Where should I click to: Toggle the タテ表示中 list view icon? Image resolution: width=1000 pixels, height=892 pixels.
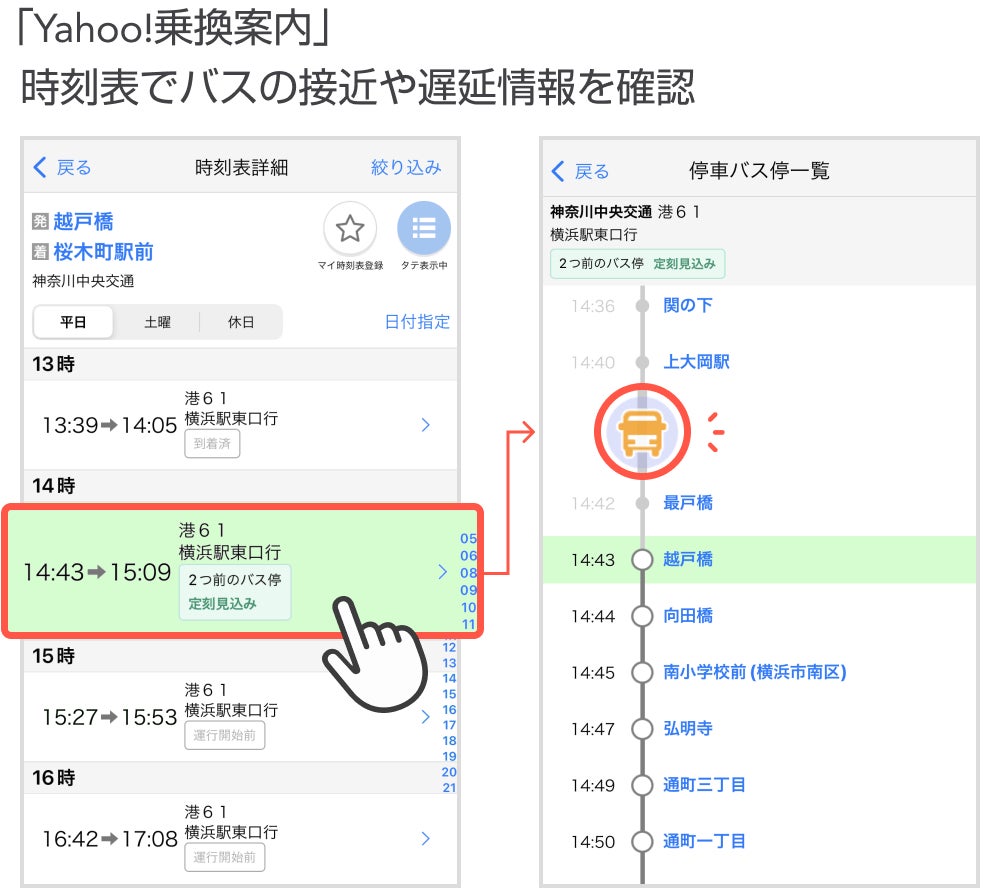pos(423,228)
